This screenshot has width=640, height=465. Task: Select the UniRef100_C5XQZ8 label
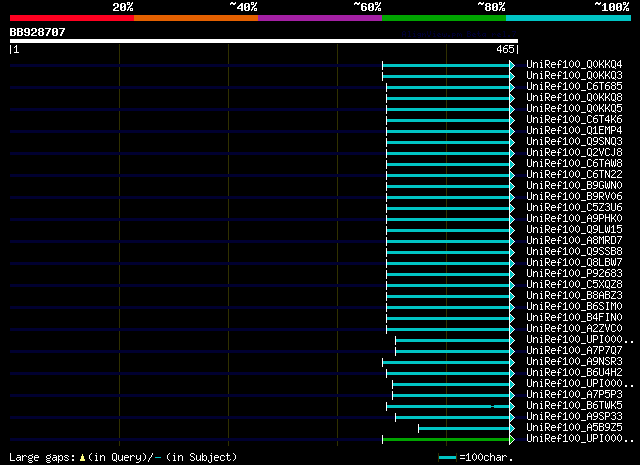pyautogui.click(x=574, y=285)
